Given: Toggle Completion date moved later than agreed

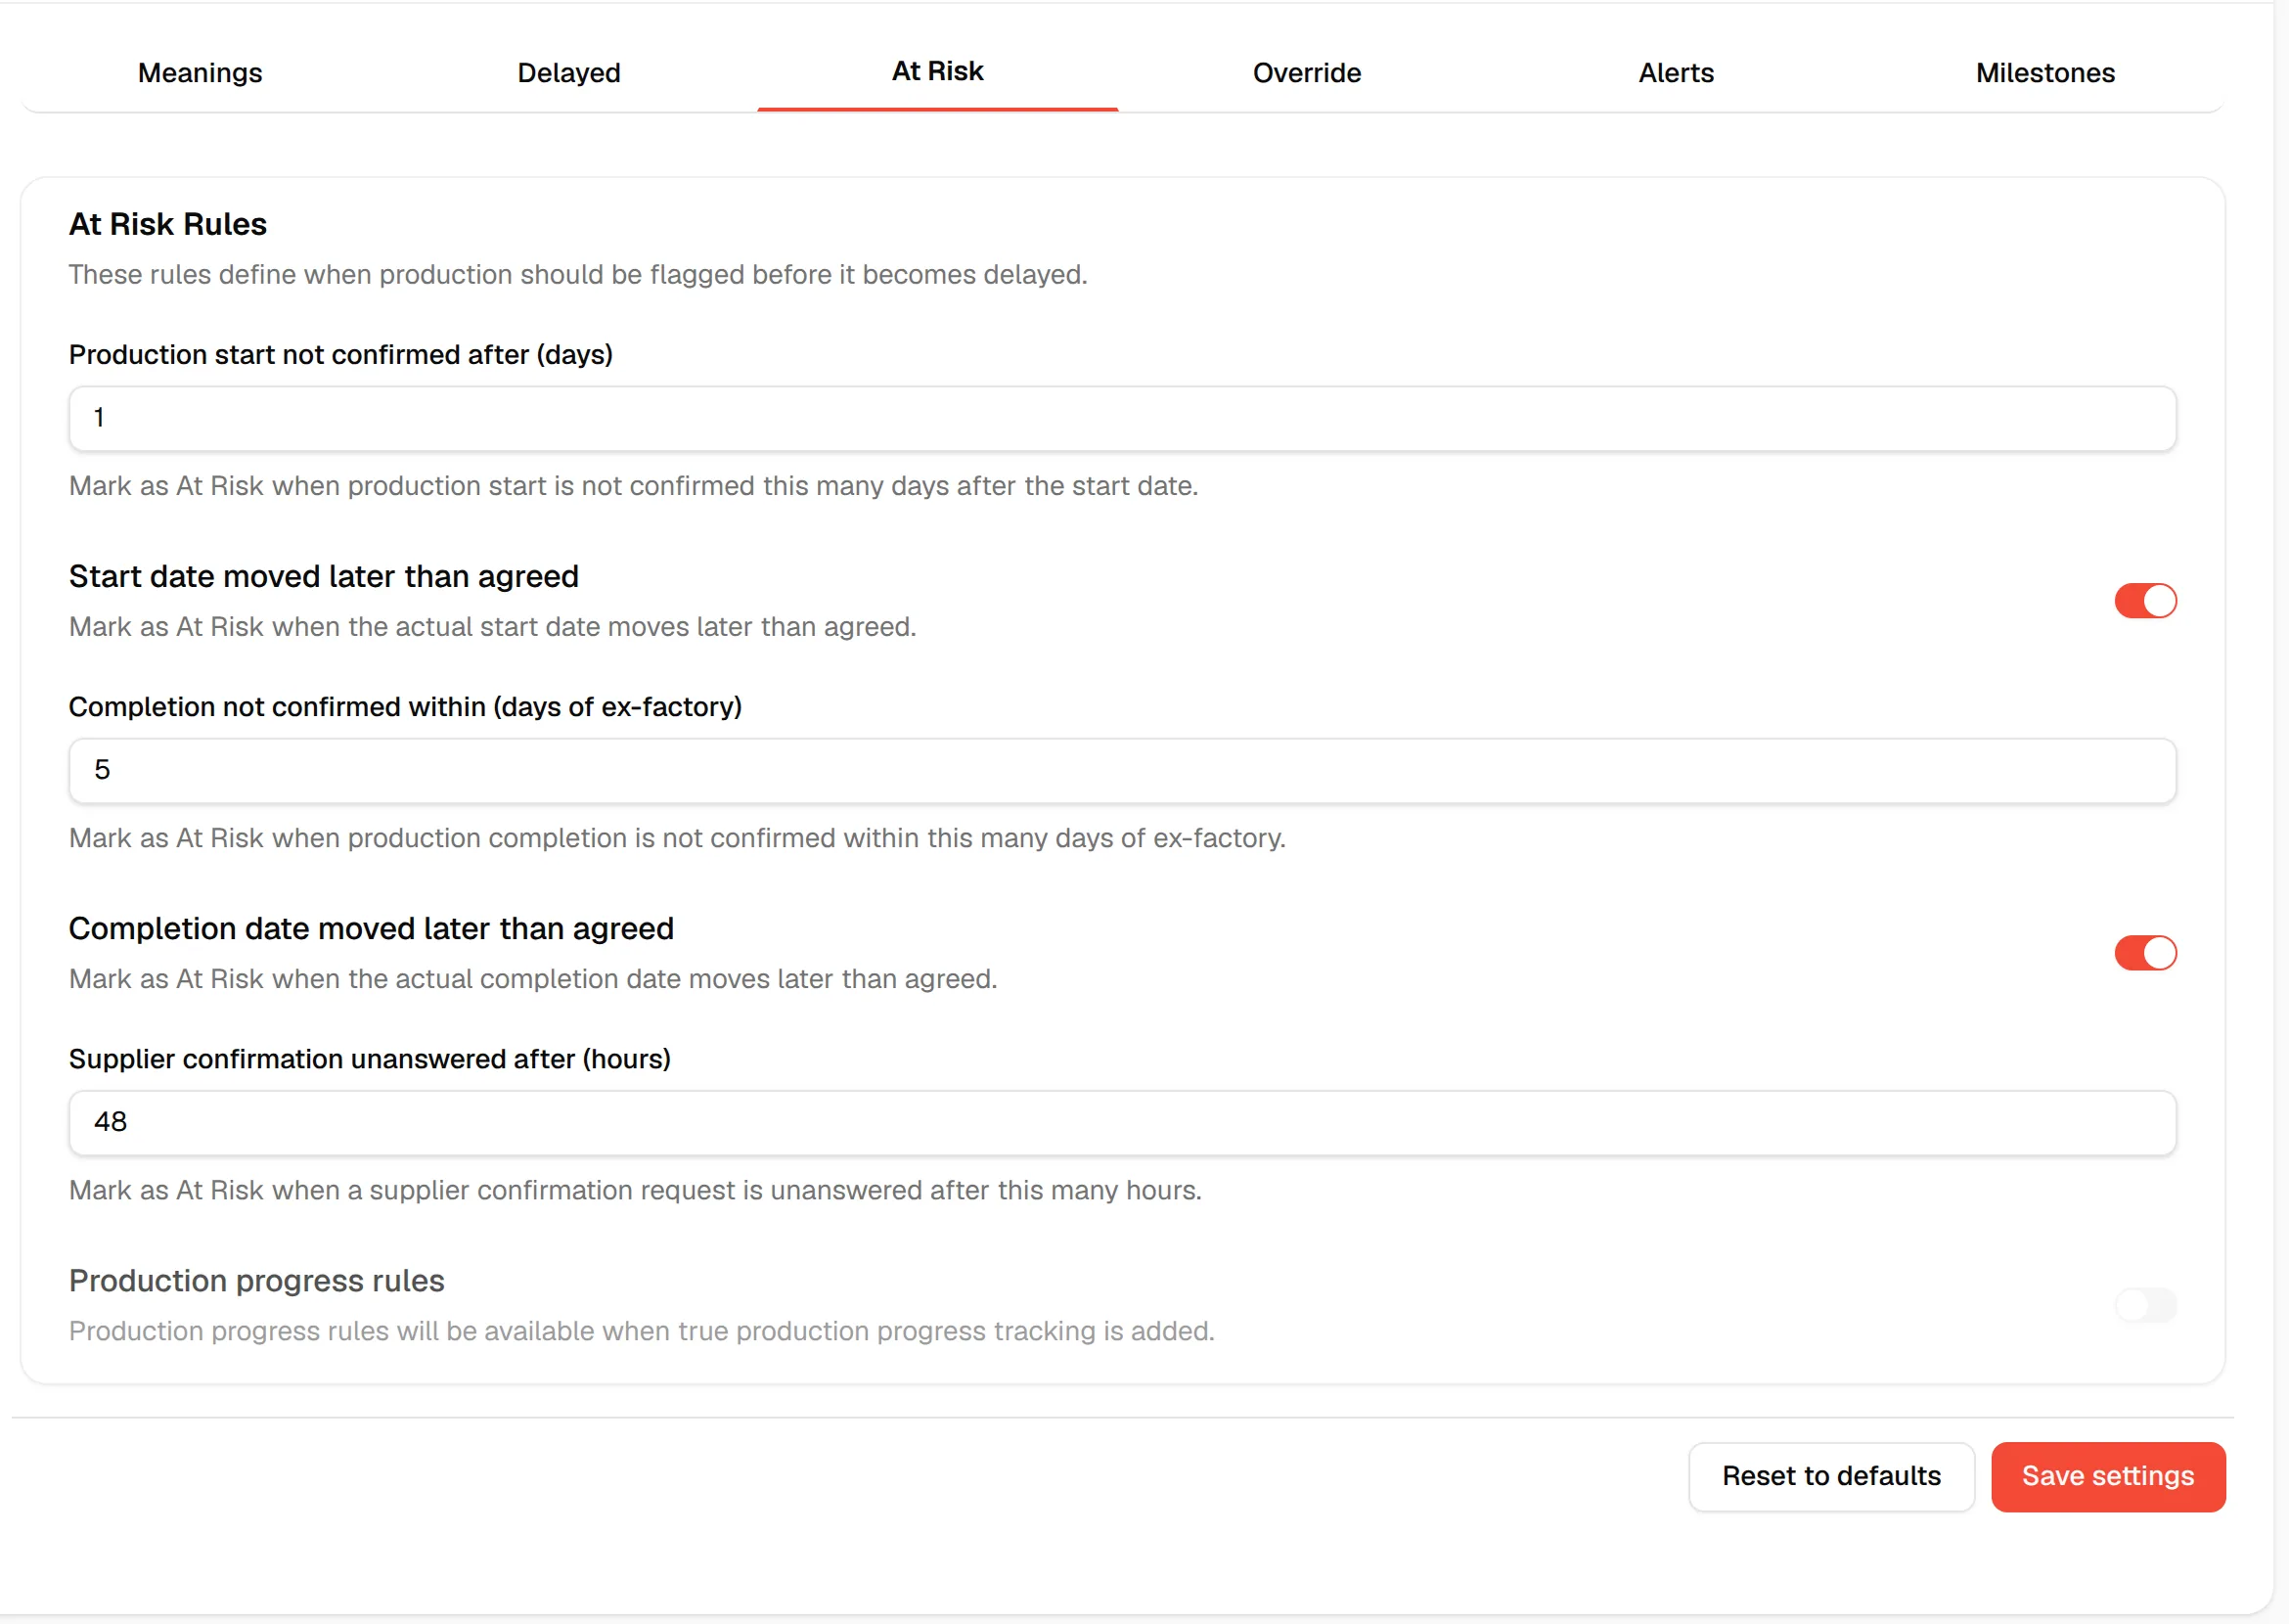Looking at the screenshot, I should [x=2145, y=953].
